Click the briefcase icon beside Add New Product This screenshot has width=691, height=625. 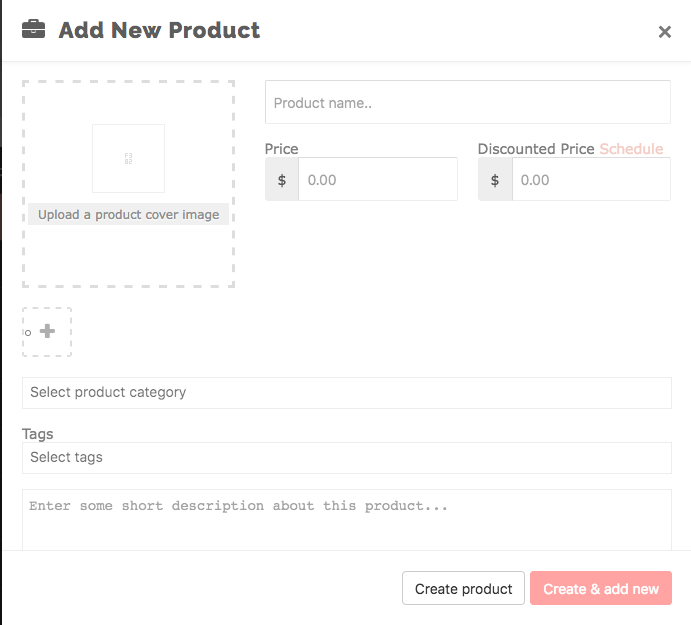point(33,30)
